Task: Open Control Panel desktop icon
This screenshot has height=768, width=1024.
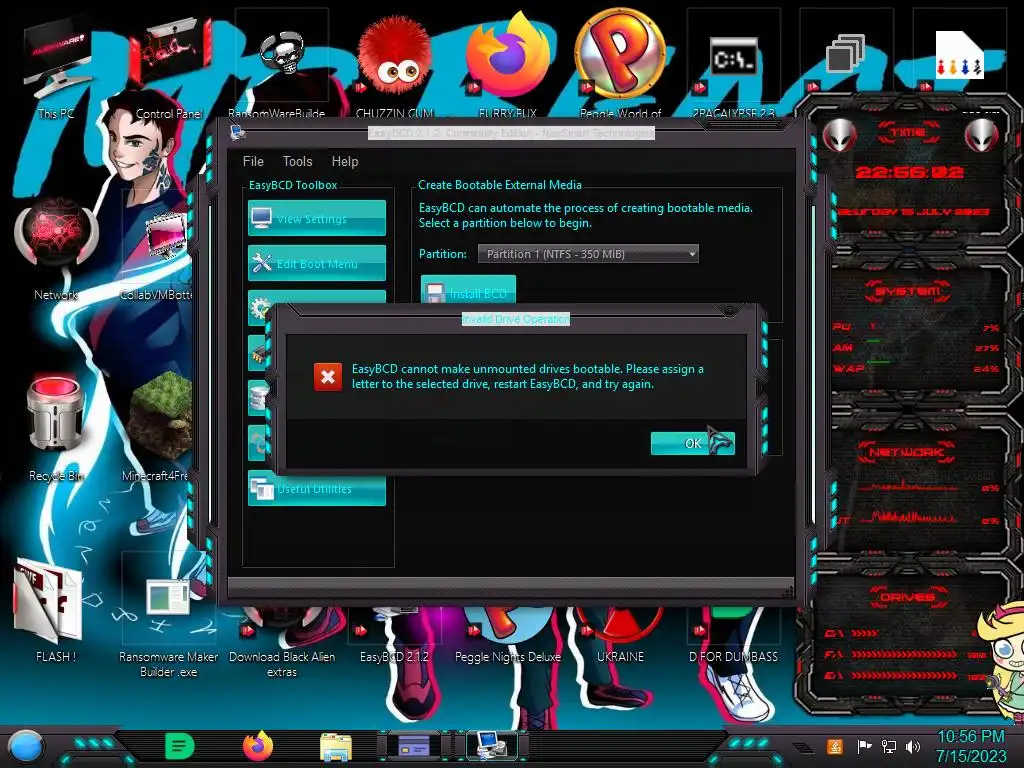Action: coord(169,67)
